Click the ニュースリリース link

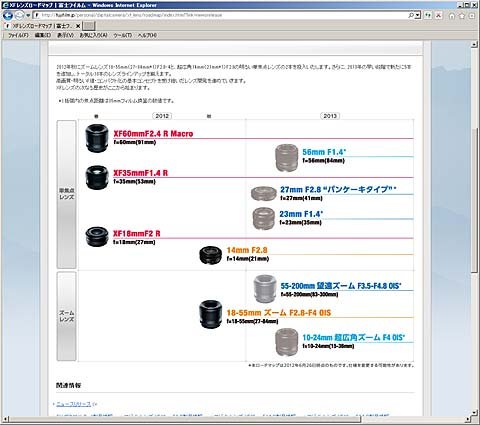(x=73, y=404)
